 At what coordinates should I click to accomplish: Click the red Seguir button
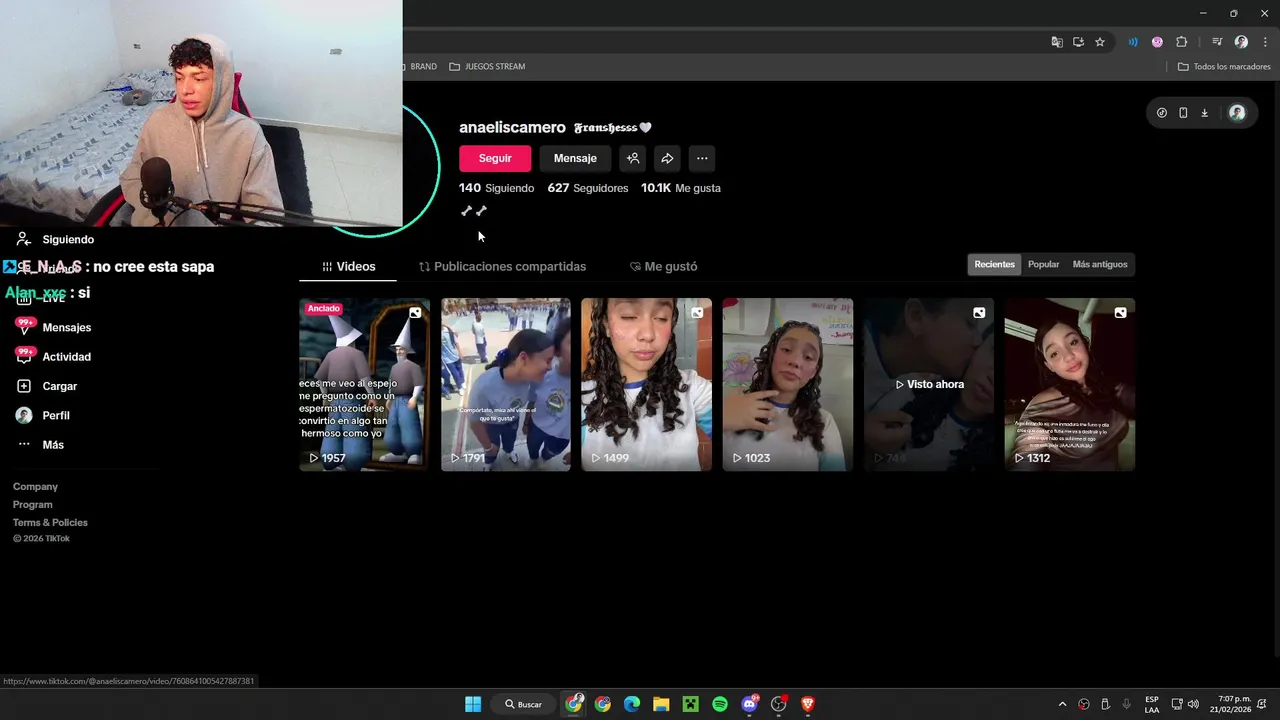[x=495, y=158]
